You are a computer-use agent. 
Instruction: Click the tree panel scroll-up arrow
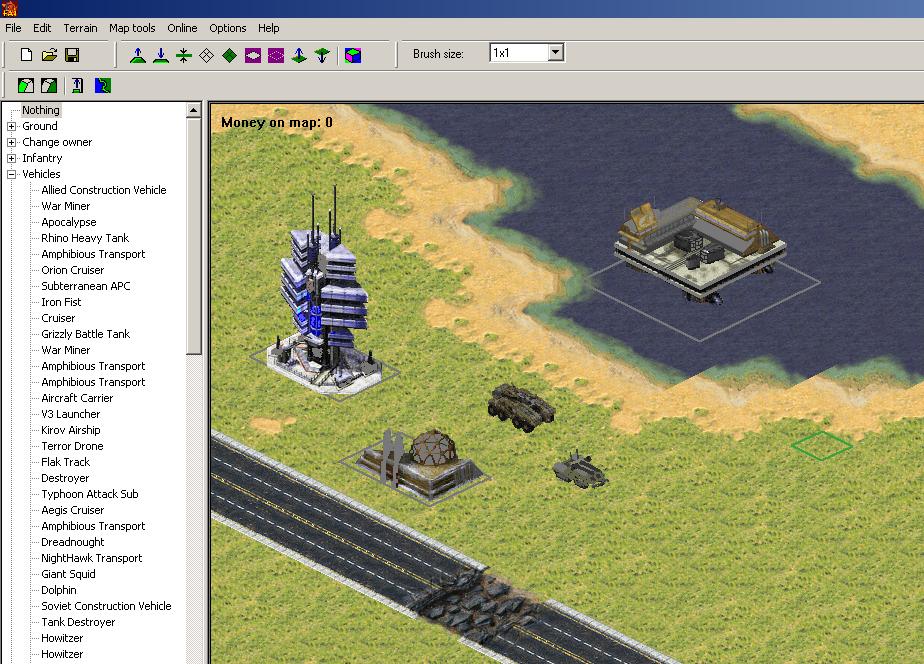(193, 110)
